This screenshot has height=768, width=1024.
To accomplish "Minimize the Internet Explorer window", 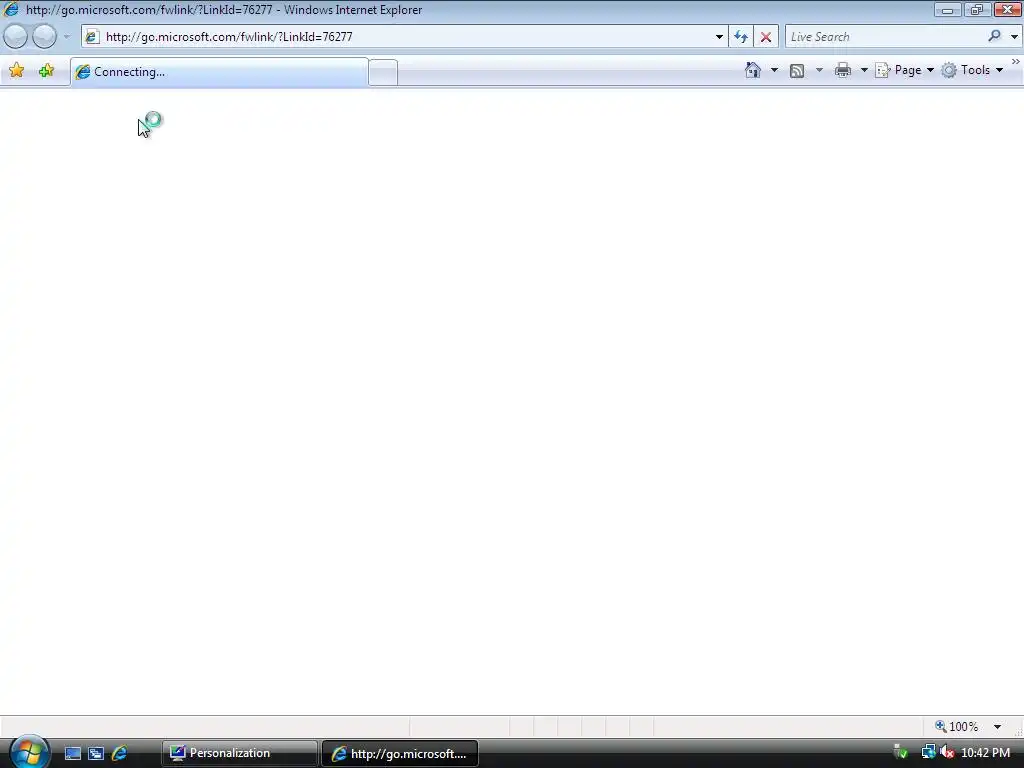I will pyautogui.click(x=947, y=10).
